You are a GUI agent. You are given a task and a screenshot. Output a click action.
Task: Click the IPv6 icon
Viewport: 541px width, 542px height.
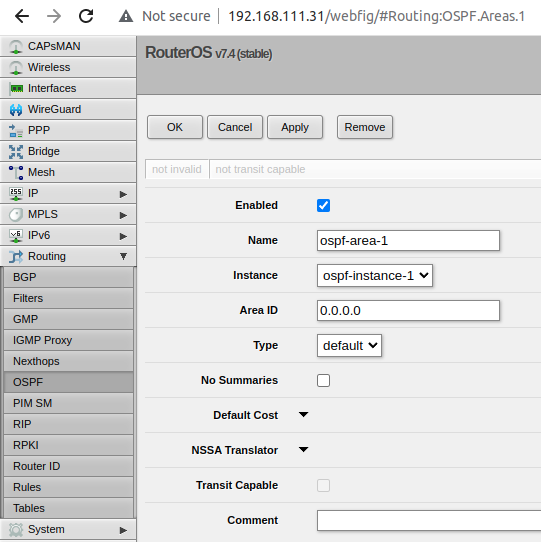(16, 236)
